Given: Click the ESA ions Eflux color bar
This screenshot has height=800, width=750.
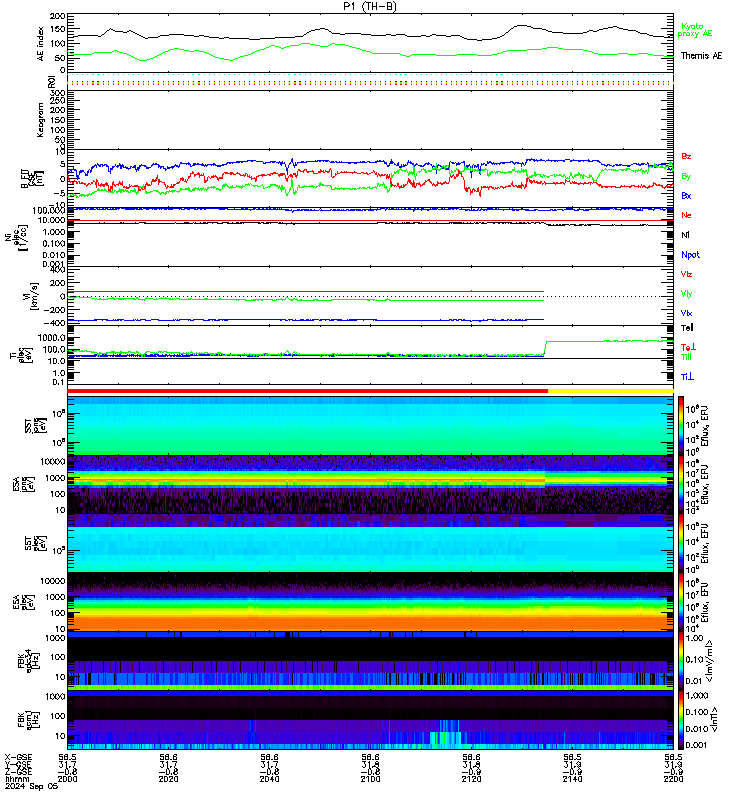Looking at the screenshot, I should 681,485.
